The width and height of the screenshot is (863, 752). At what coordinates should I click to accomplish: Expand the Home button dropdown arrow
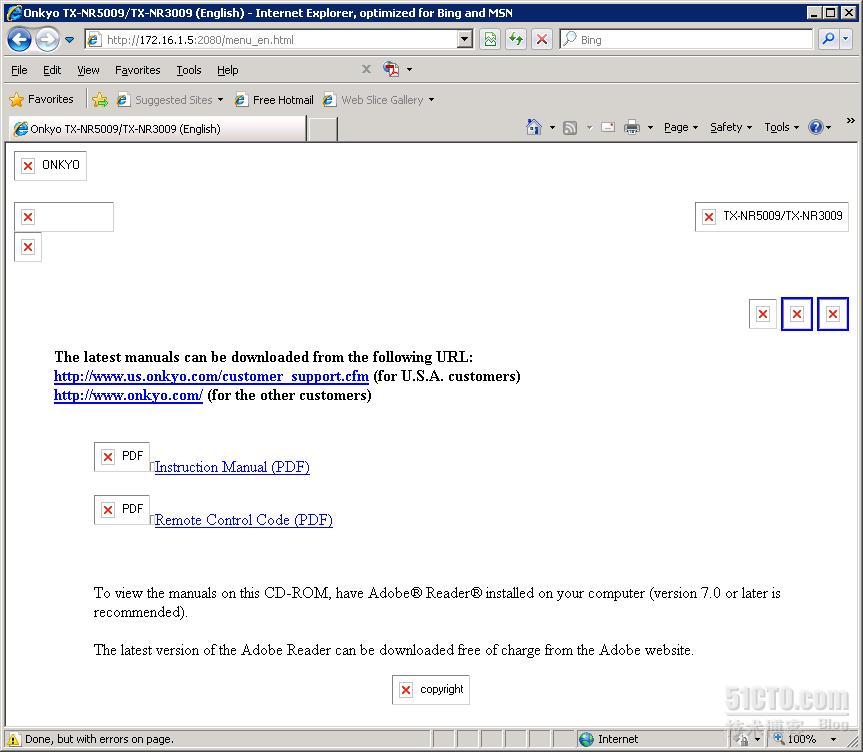(x=552, y=128)
